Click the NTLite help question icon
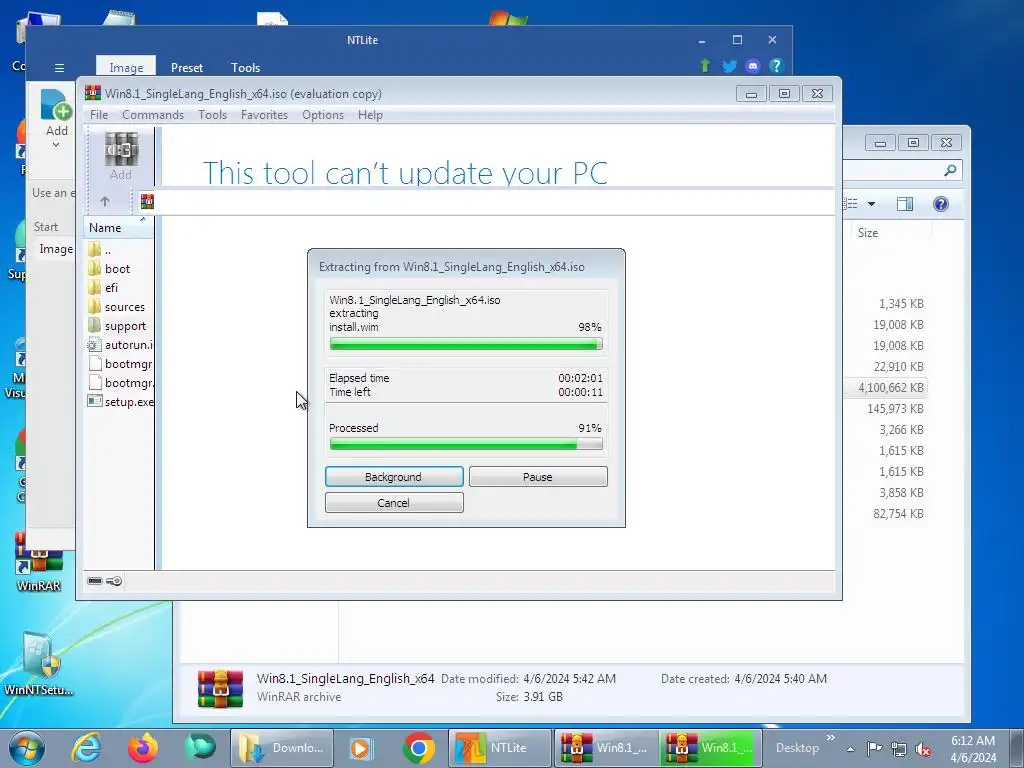The height and width of the screenshot is (768, 1024). coord(776,65)
